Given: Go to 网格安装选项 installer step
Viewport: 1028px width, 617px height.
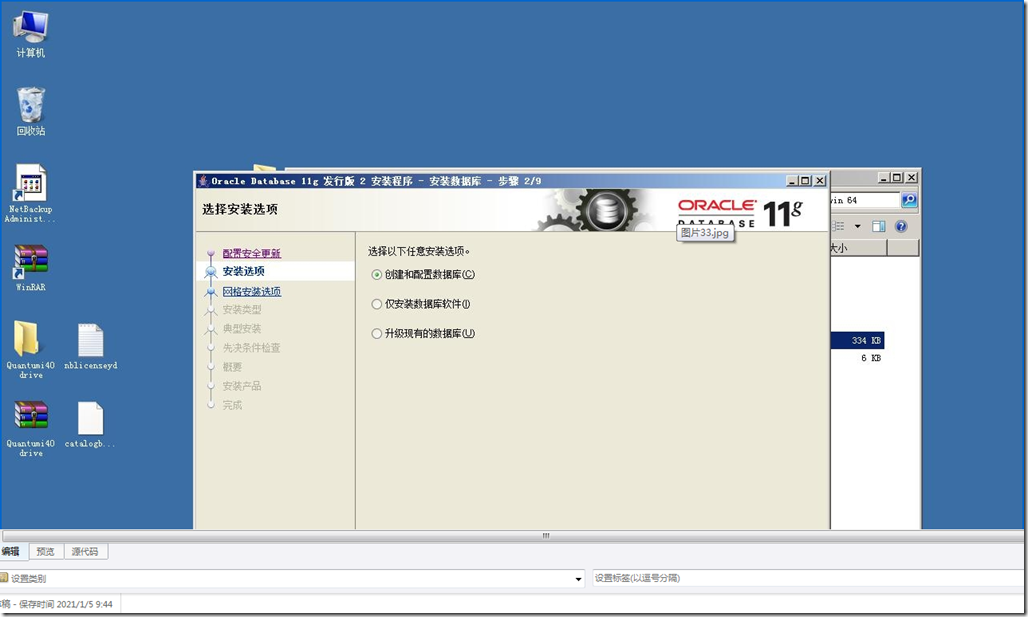Looking at the screenshot, I should pos(252,292).
